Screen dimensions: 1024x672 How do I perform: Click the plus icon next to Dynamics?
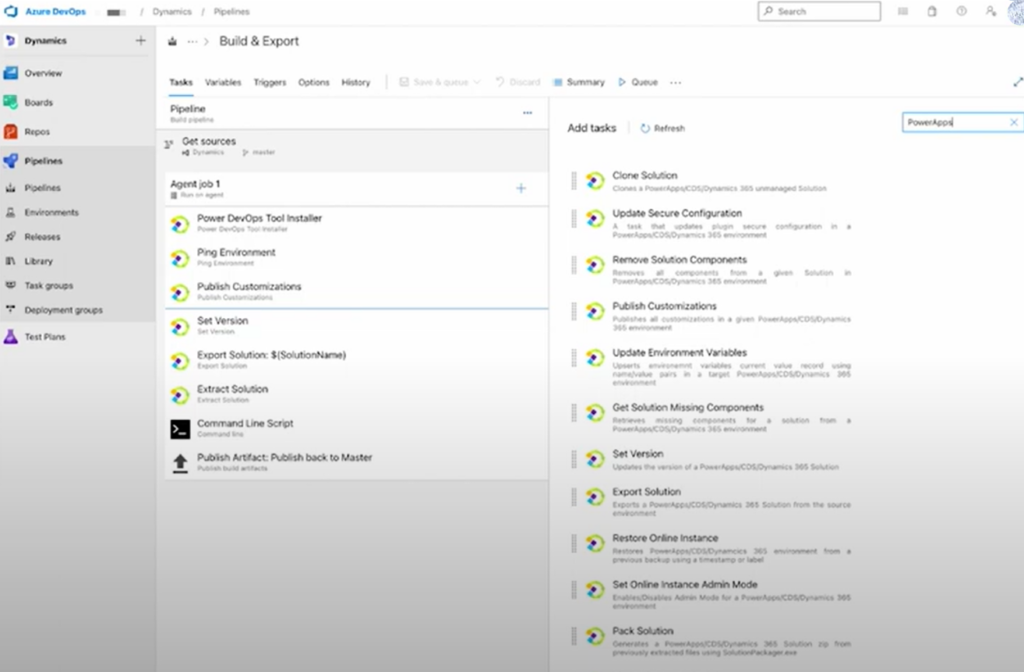[140, 41]
